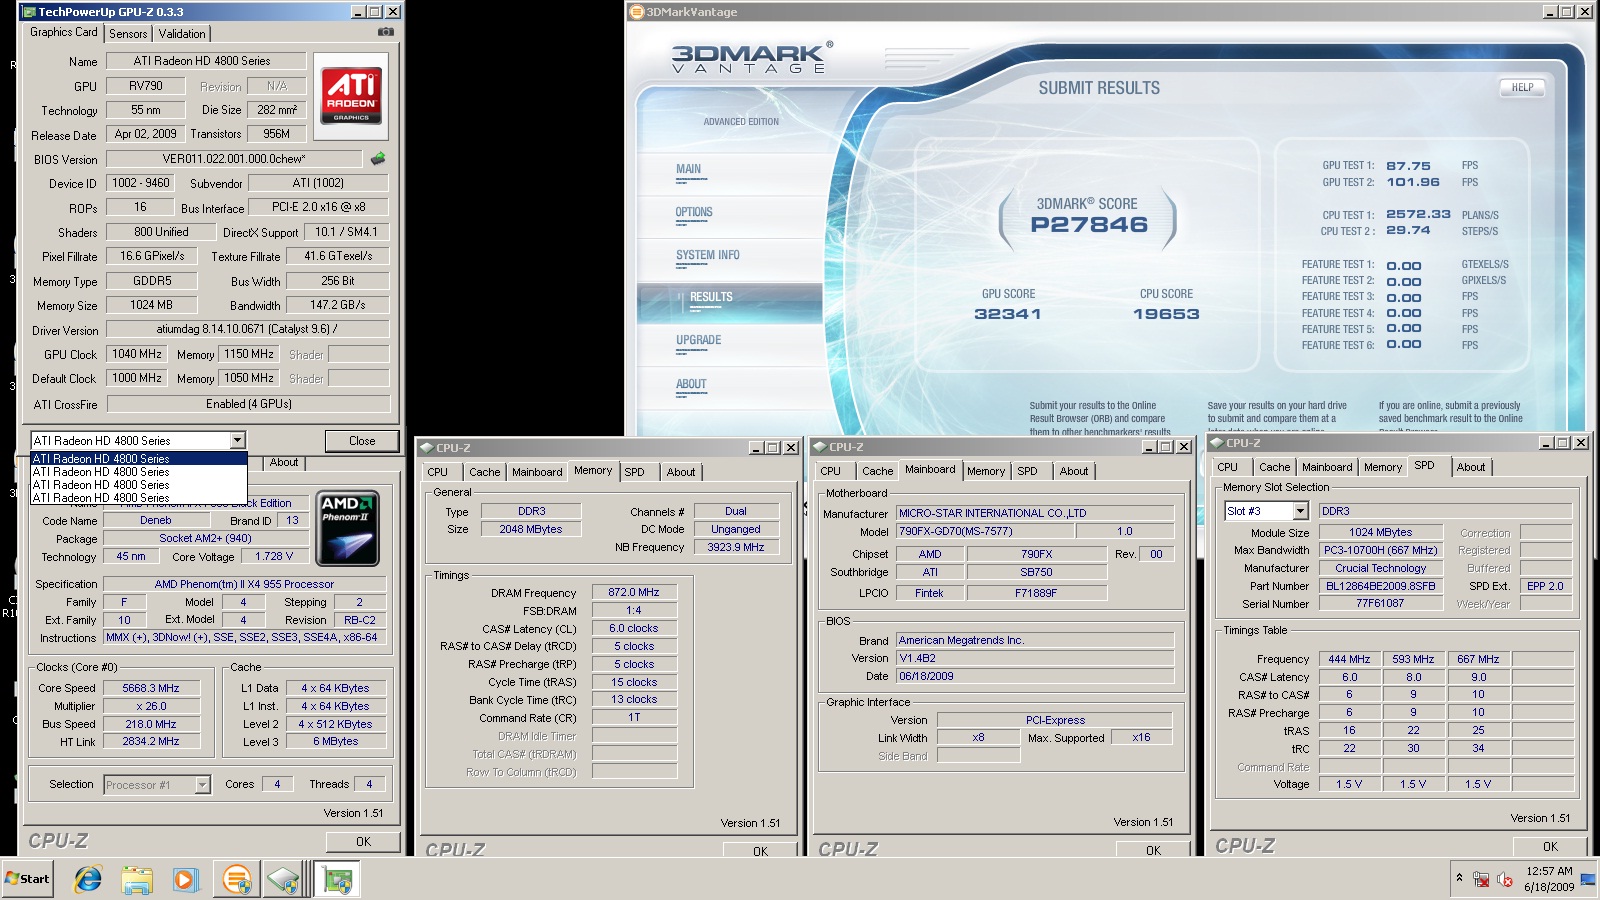This screenshot has height=900, width=1600.
Task: Click the GPU-Z camera screenshot icon
Action: (x=386, y=32)
